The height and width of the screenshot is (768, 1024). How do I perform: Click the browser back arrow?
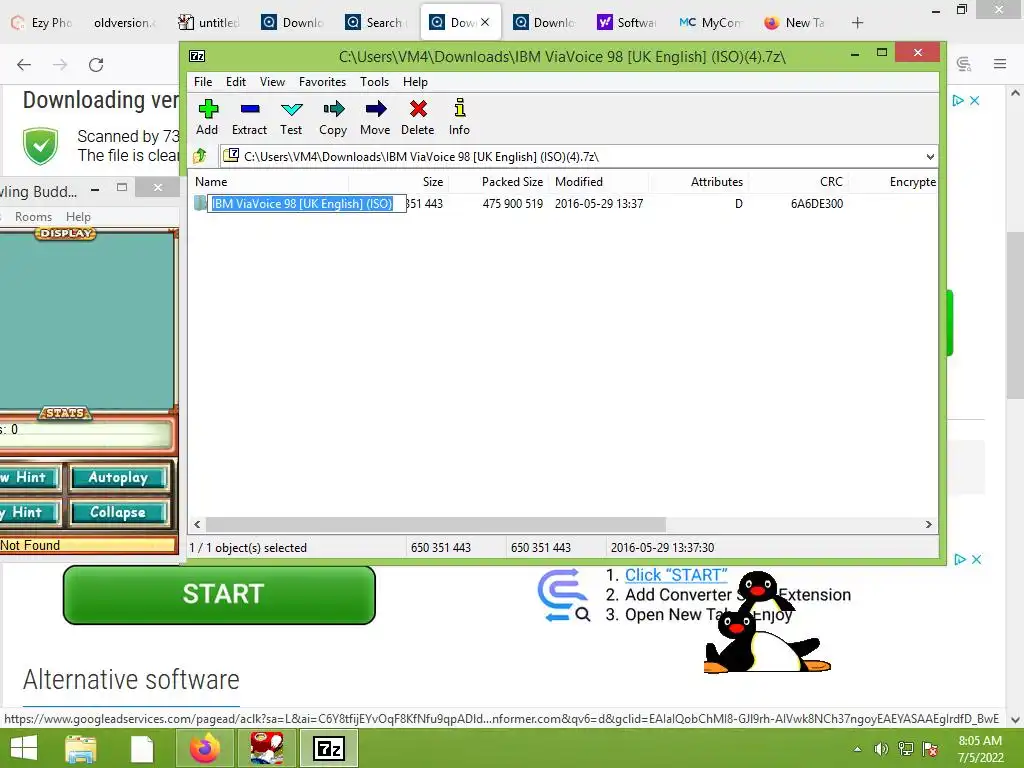click(x=24, y=65)
